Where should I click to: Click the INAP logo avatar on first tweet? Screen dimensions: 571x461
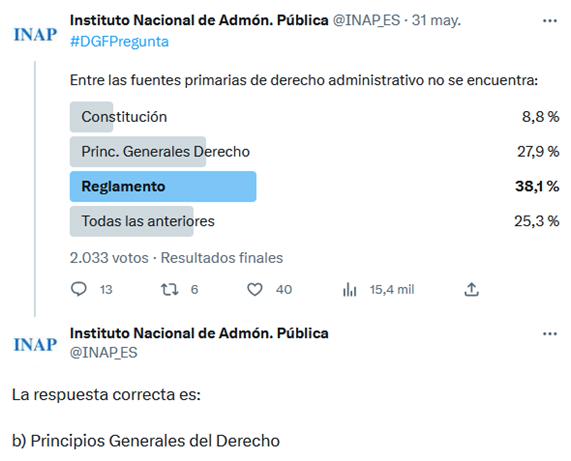point(35,35)
